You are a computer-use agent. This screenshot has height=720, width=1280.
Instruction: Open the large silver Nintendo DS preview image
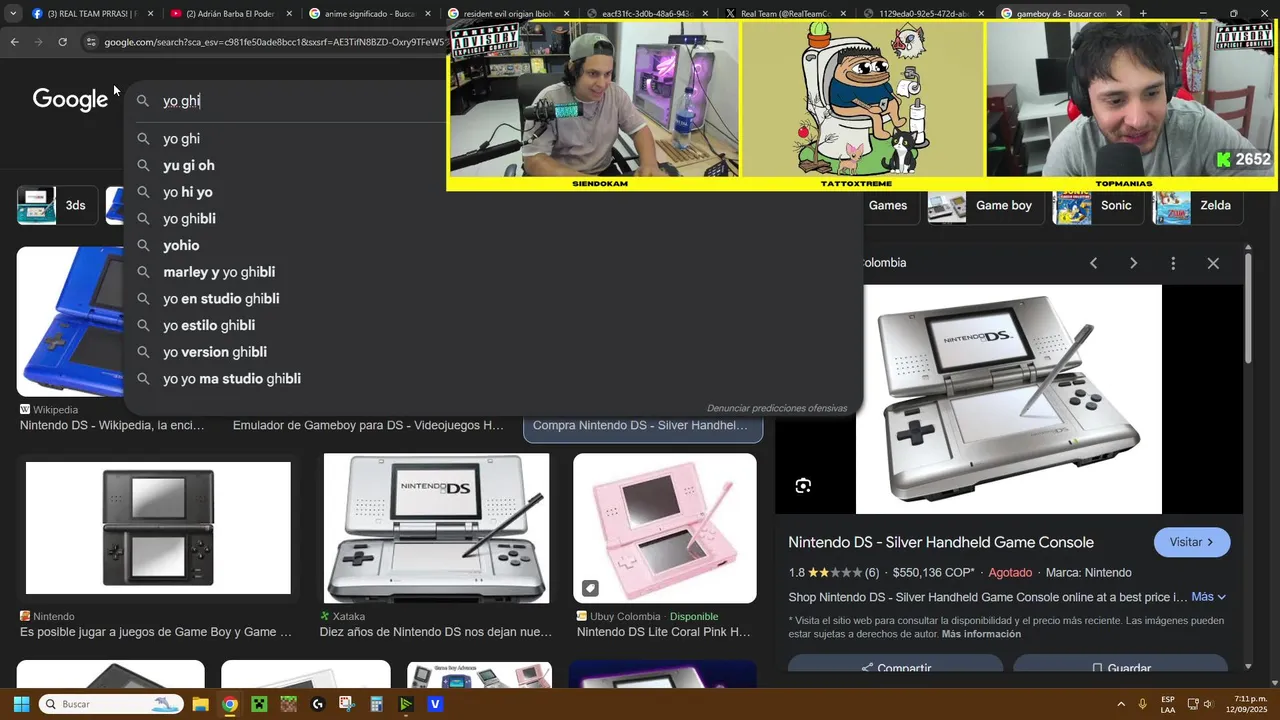(1009, 399)
